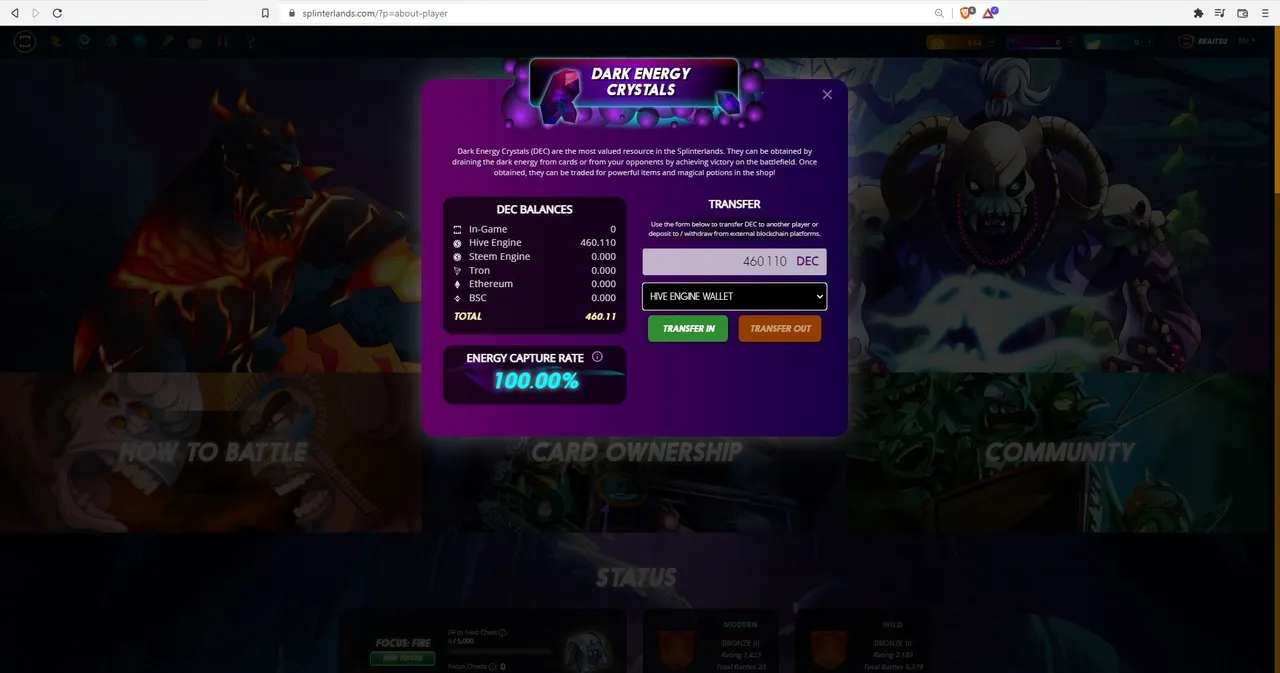1280x673 pixels.
Task: Select the Hive Engine balance value 460.110
Action: point(598,243)
